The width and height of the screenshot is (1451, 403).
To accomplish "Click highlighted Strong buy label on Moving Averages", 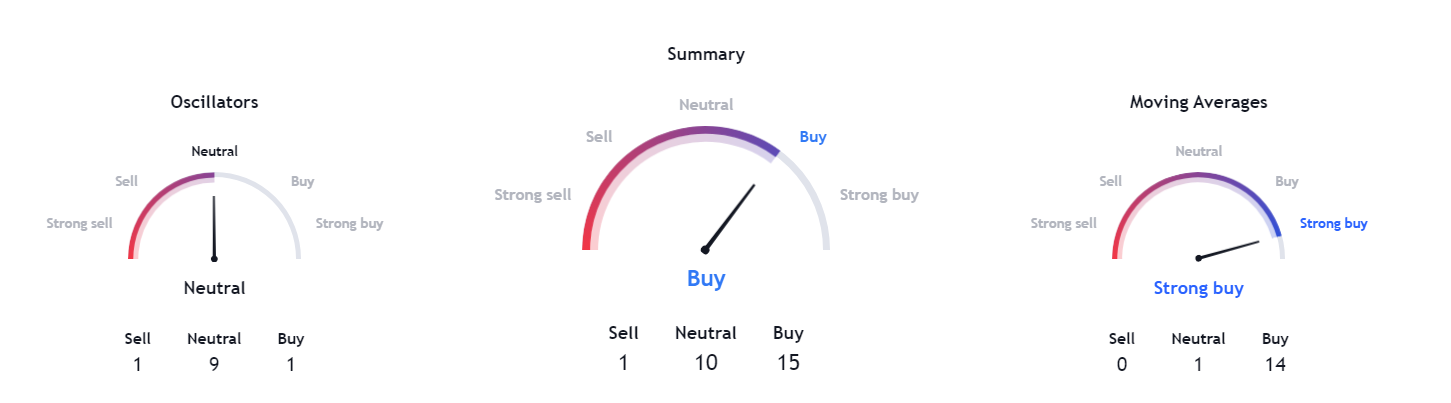I will point(1333,224).
